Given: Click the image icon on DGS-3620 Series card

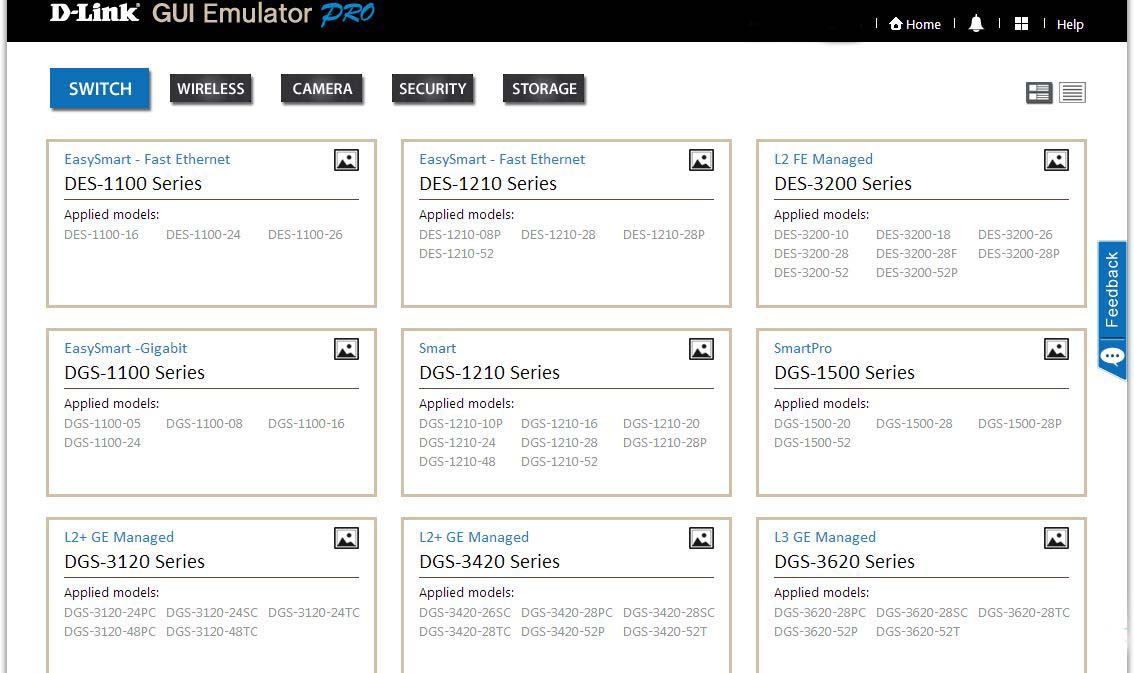Looking at the screenshot, I should tap(1056, 538).
